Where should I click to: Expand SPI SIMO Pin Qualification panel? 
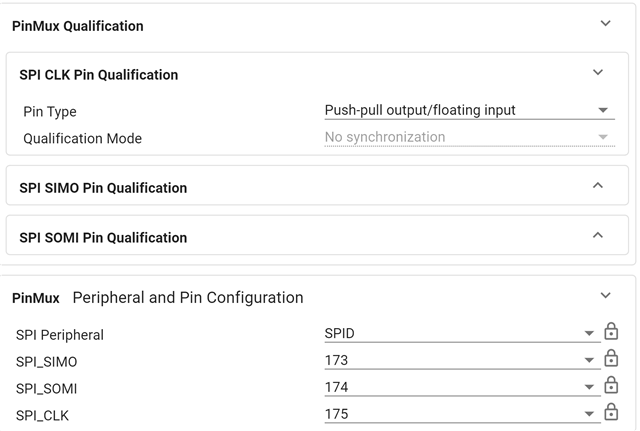pos(598,186)
